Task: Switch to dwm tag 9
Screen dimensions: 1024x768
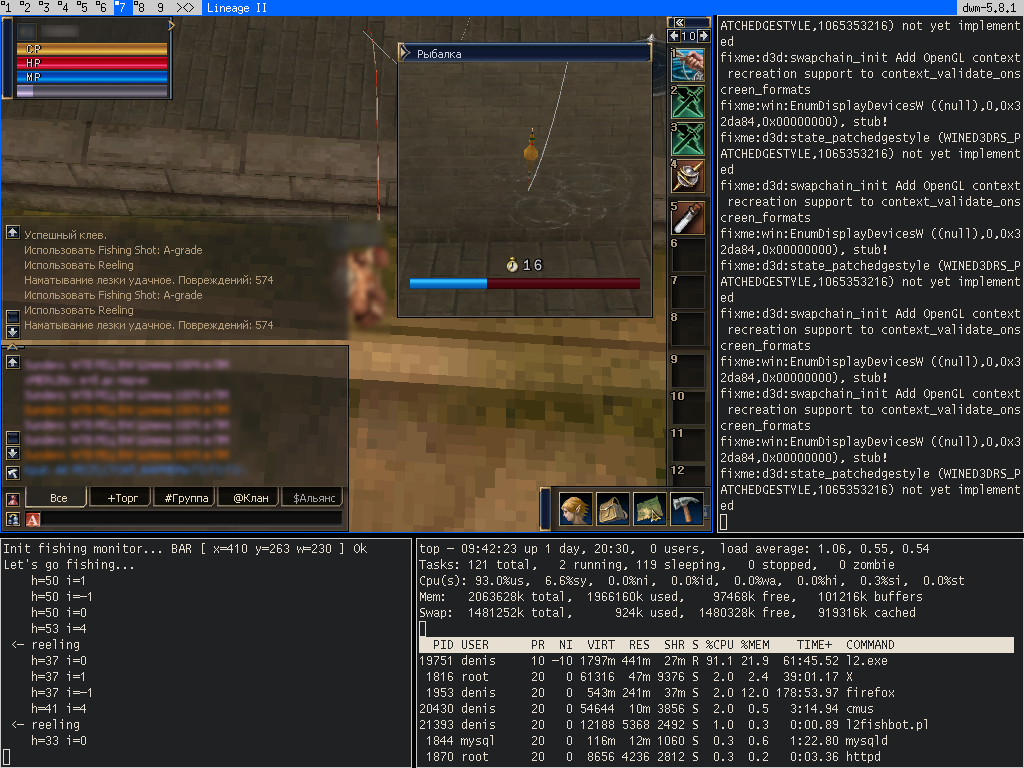Action: coord(161,8)
